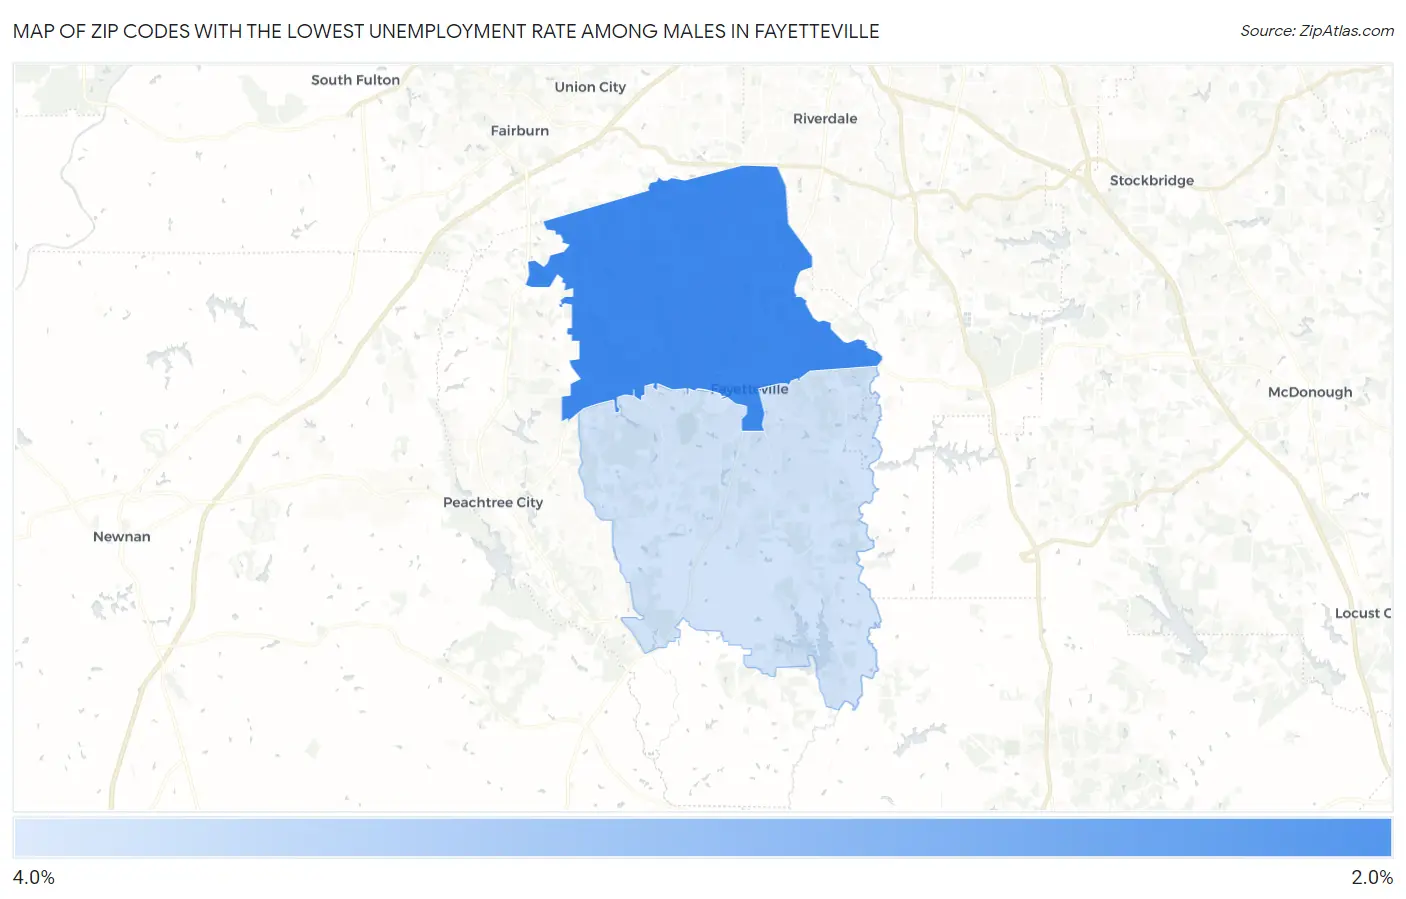Image resolution: width=1406 pixels, height=899 pixels.
Task: Click the 'Riverdale' map label
Action: tap(825, 119)
